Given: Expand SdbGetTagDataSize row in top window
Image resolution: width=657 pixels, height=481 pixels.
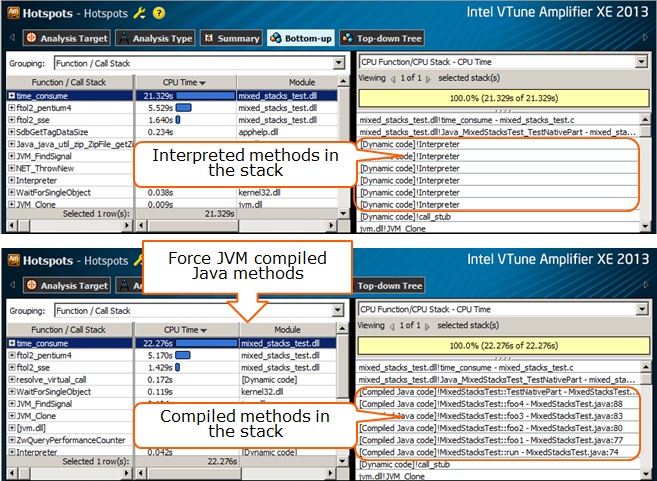Looking at the screenshot, I should pyautogui.click(x=12, y=132).
